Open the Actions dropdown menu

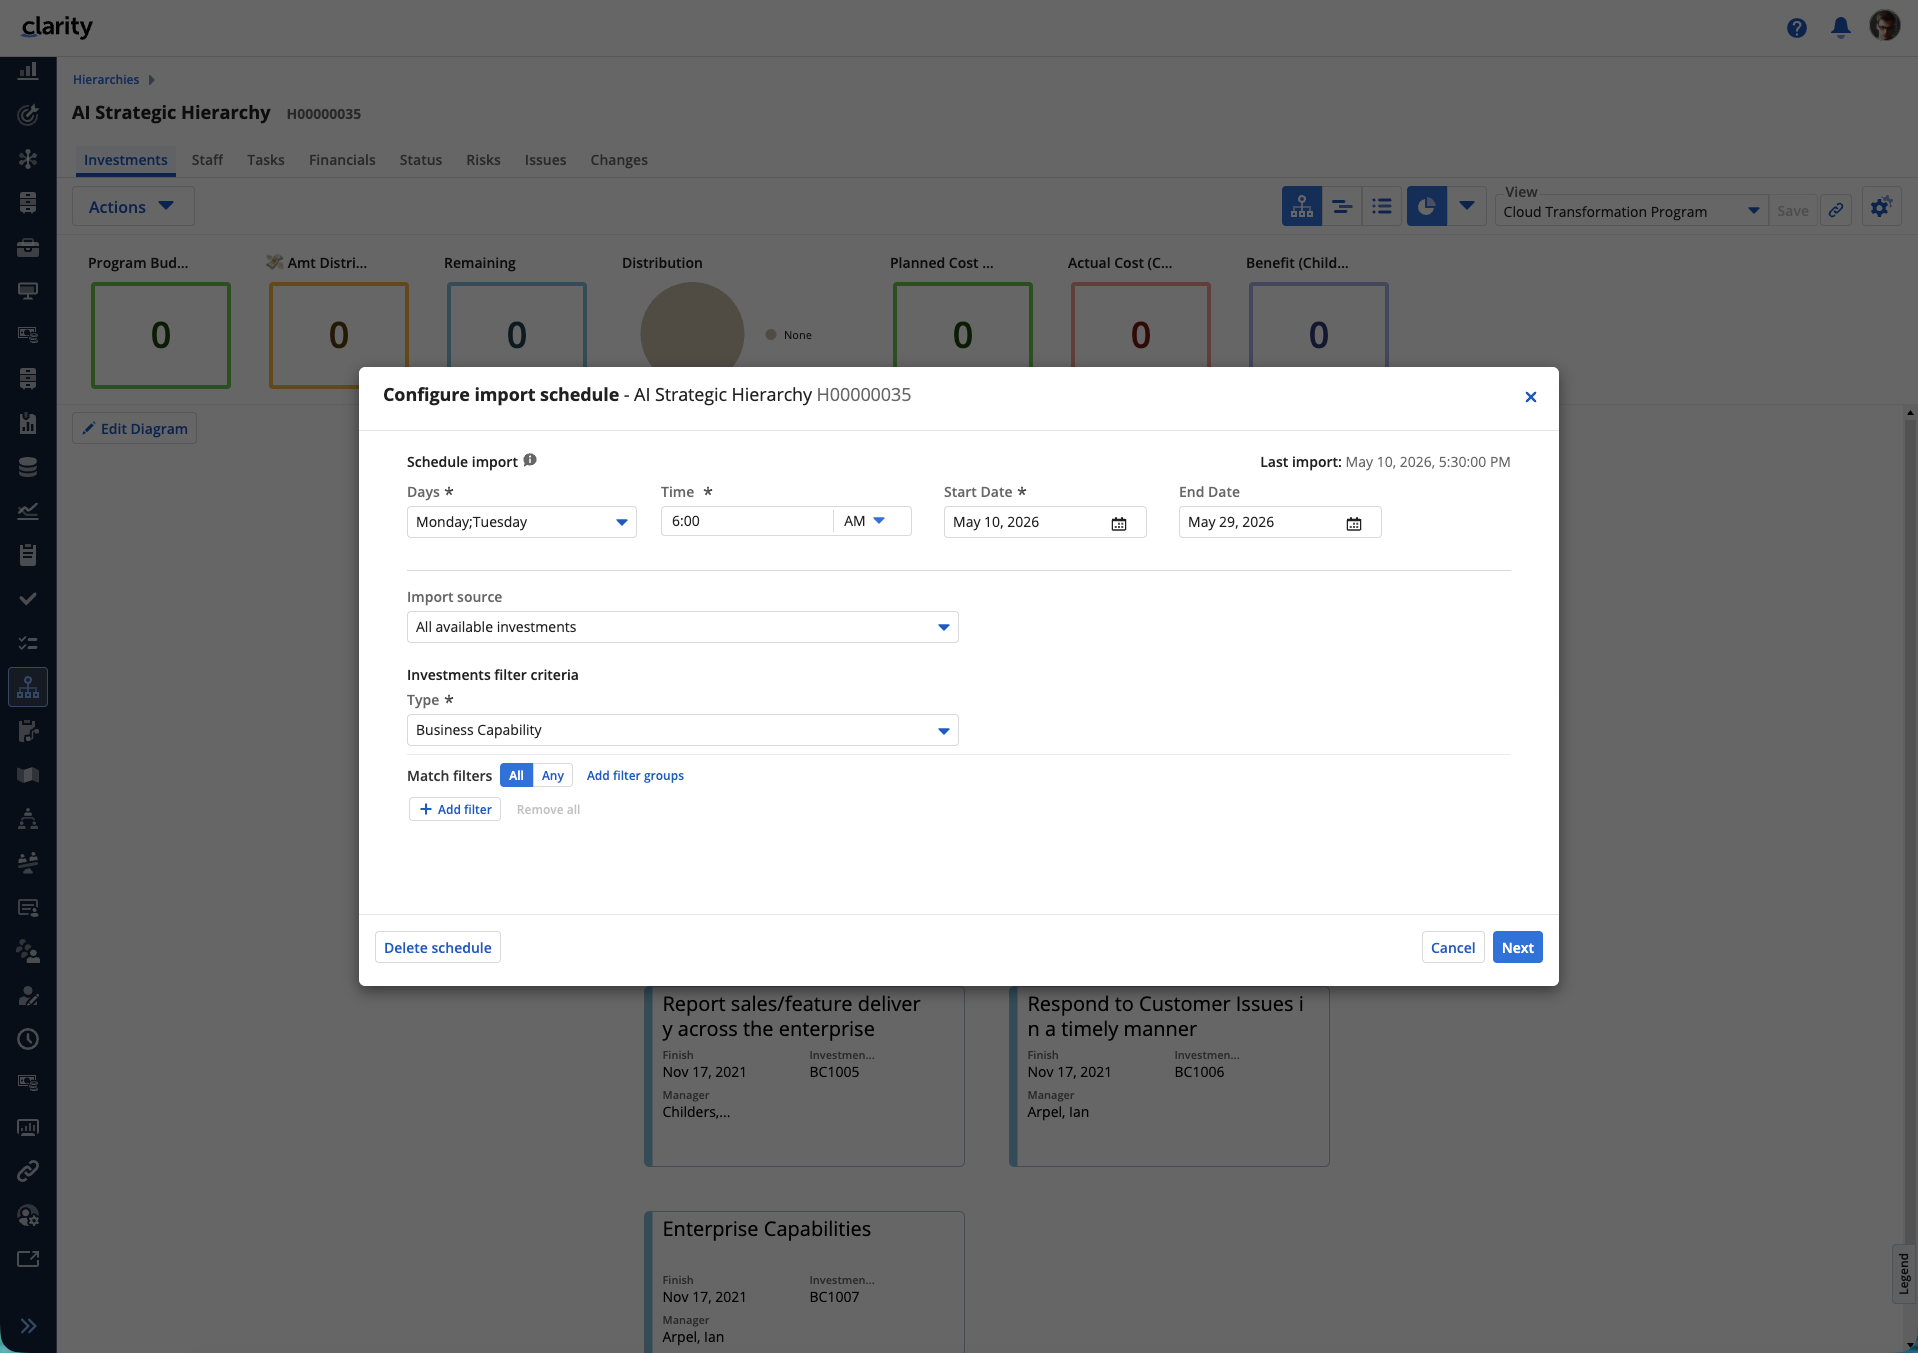[x=132, y=207]
